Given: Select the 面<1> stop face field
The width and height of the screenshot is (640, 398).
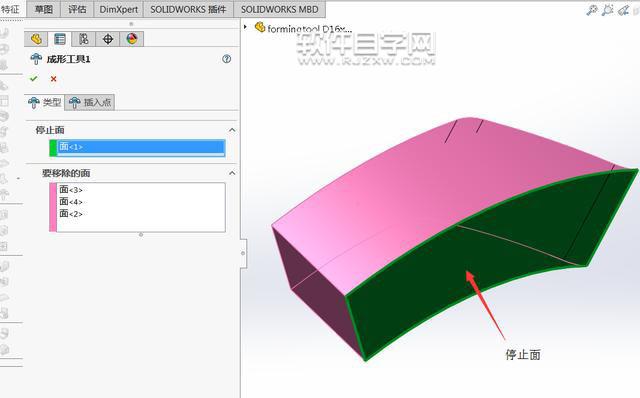Looking at the screenshot, I should click(141, 148).
